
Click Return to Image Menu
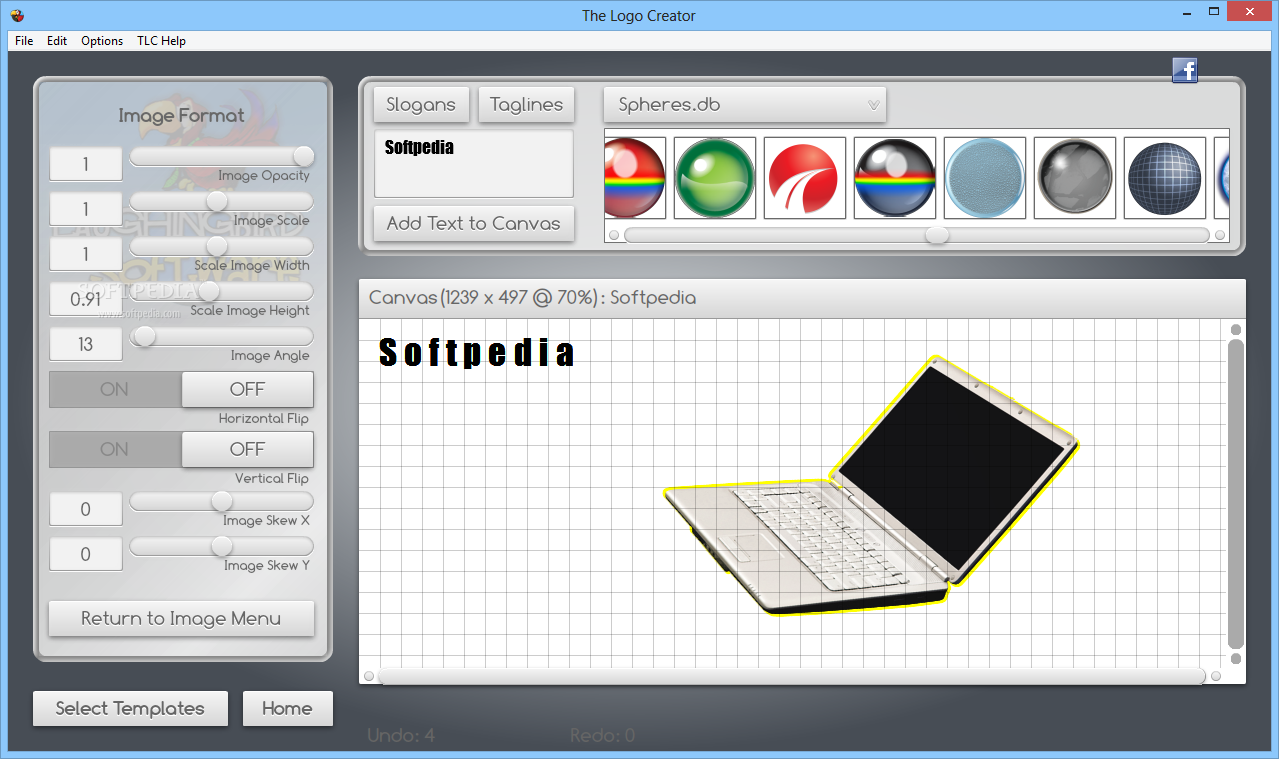[x=181, y=618]
